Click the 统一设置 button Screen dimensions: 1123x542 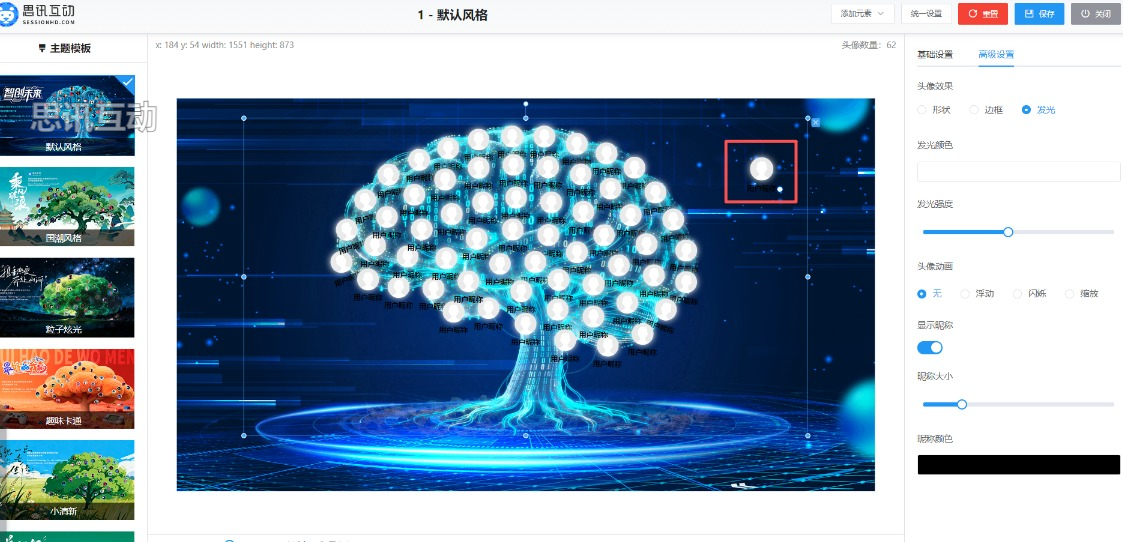click(x=926, y=14)
